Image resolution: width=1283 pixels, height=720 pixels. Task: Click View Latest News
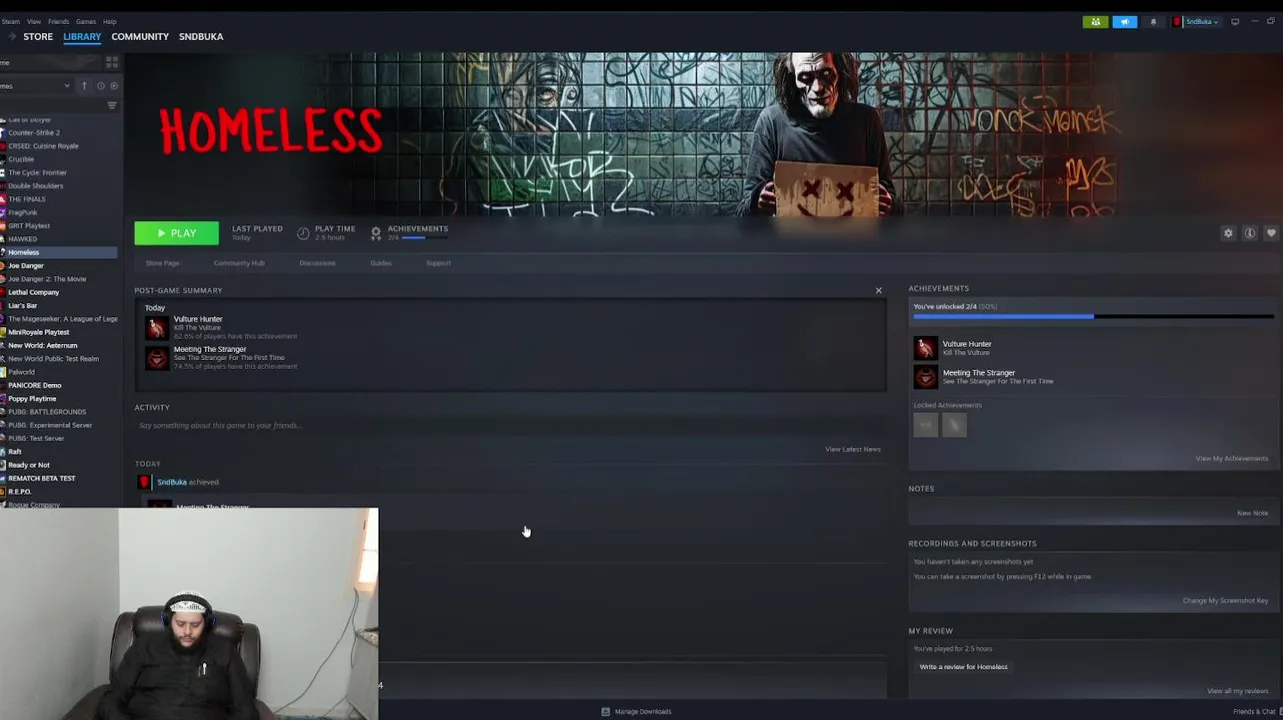point(853,449)
